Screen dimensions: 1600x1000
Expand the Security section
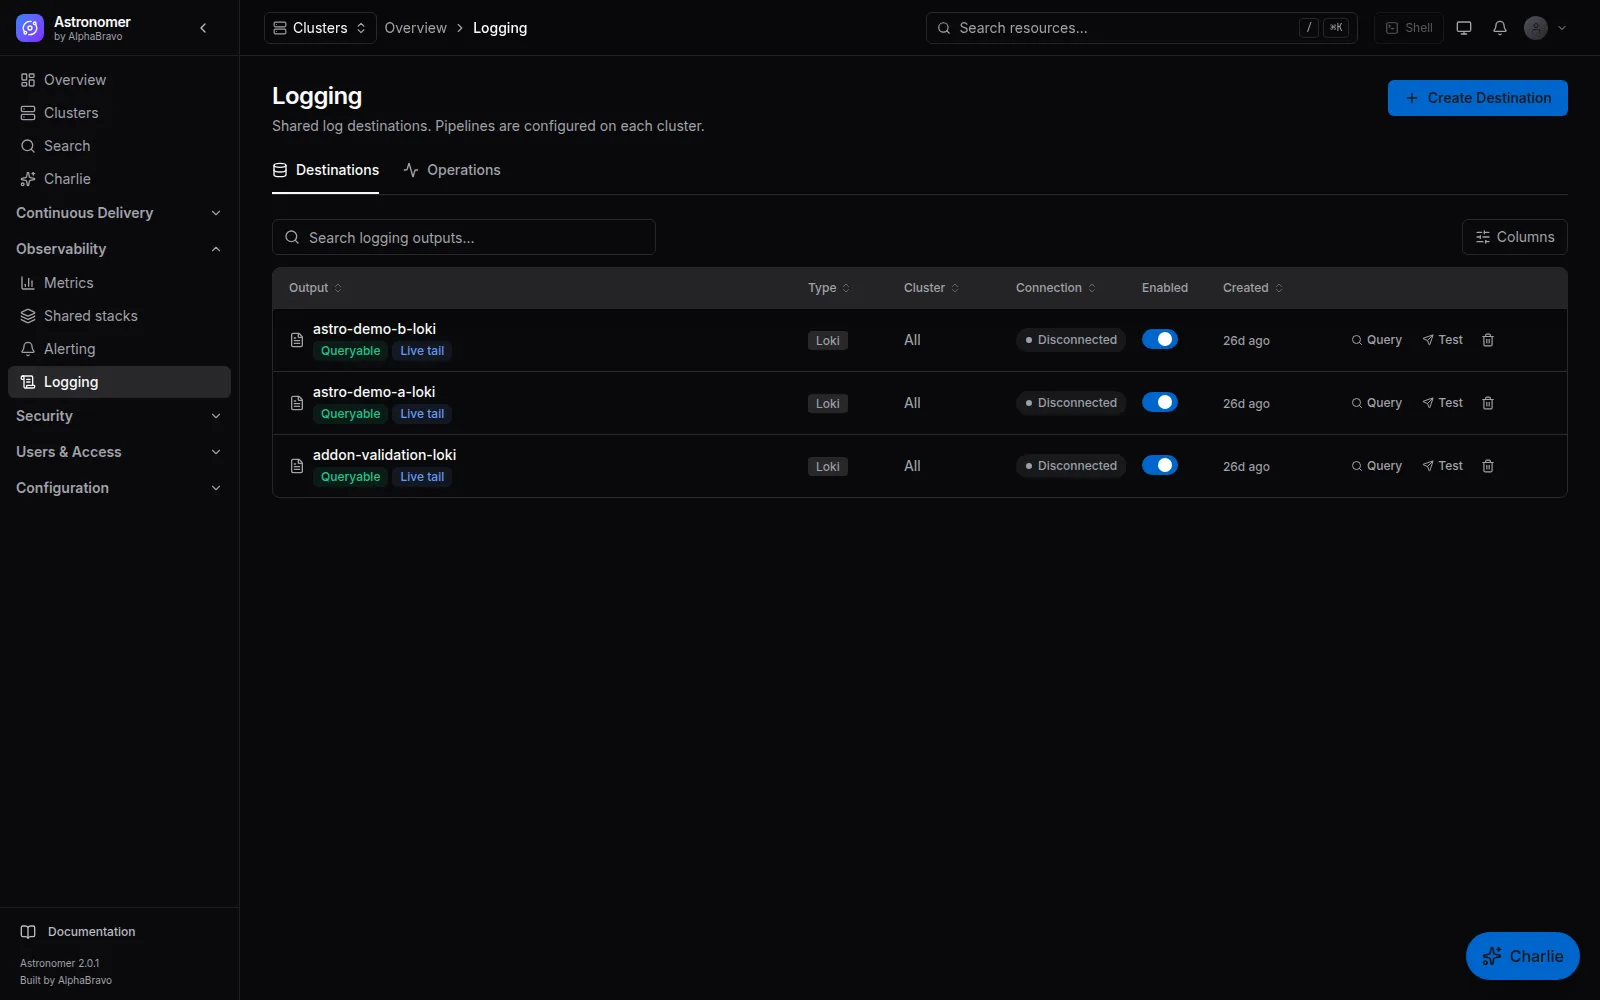click(x=119, y=416)
